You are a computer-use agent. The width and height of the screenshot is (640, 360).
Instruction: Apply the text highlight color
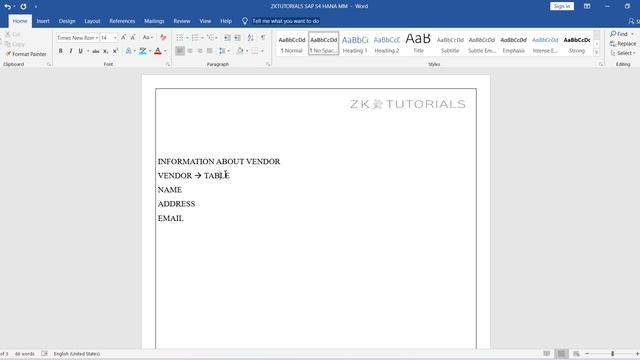click(142, 51)
